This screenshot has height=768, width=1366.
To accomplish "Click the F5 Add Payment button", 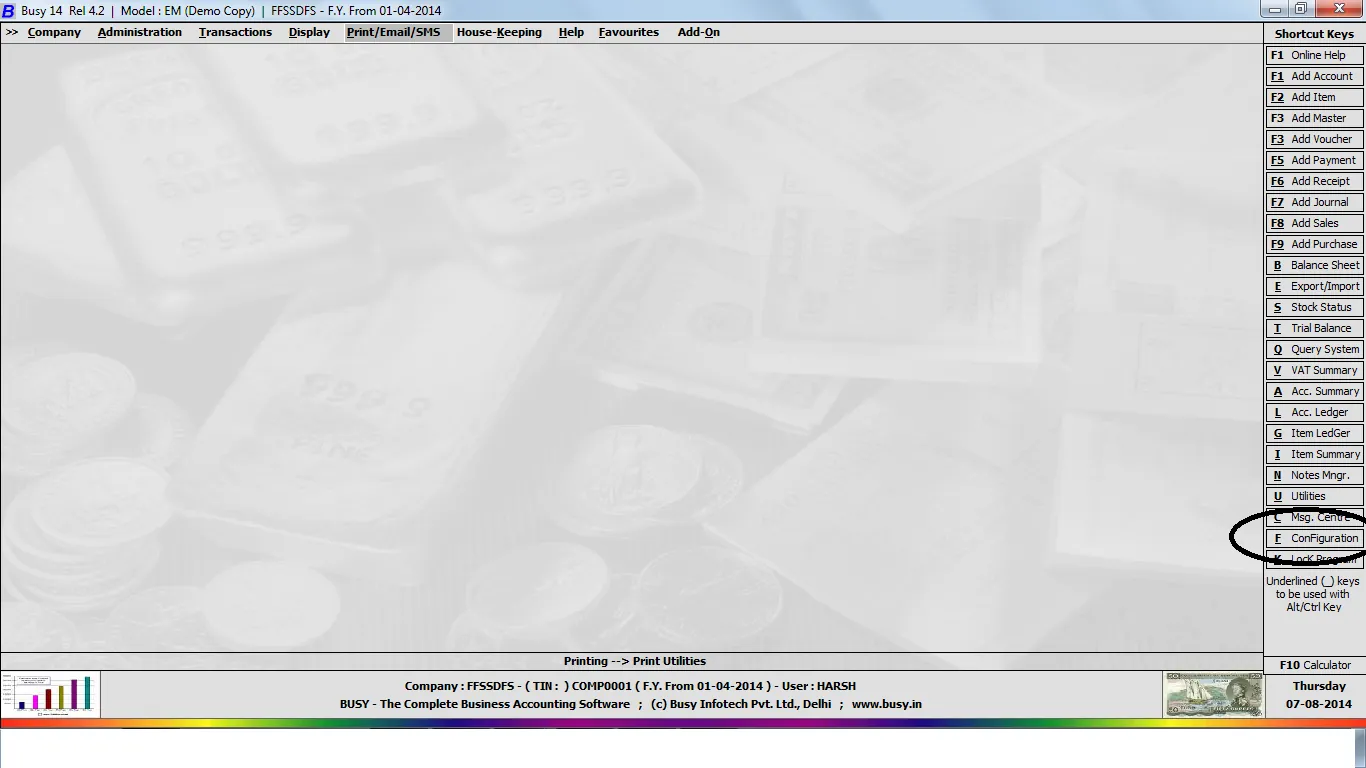I will [1314, 160].
